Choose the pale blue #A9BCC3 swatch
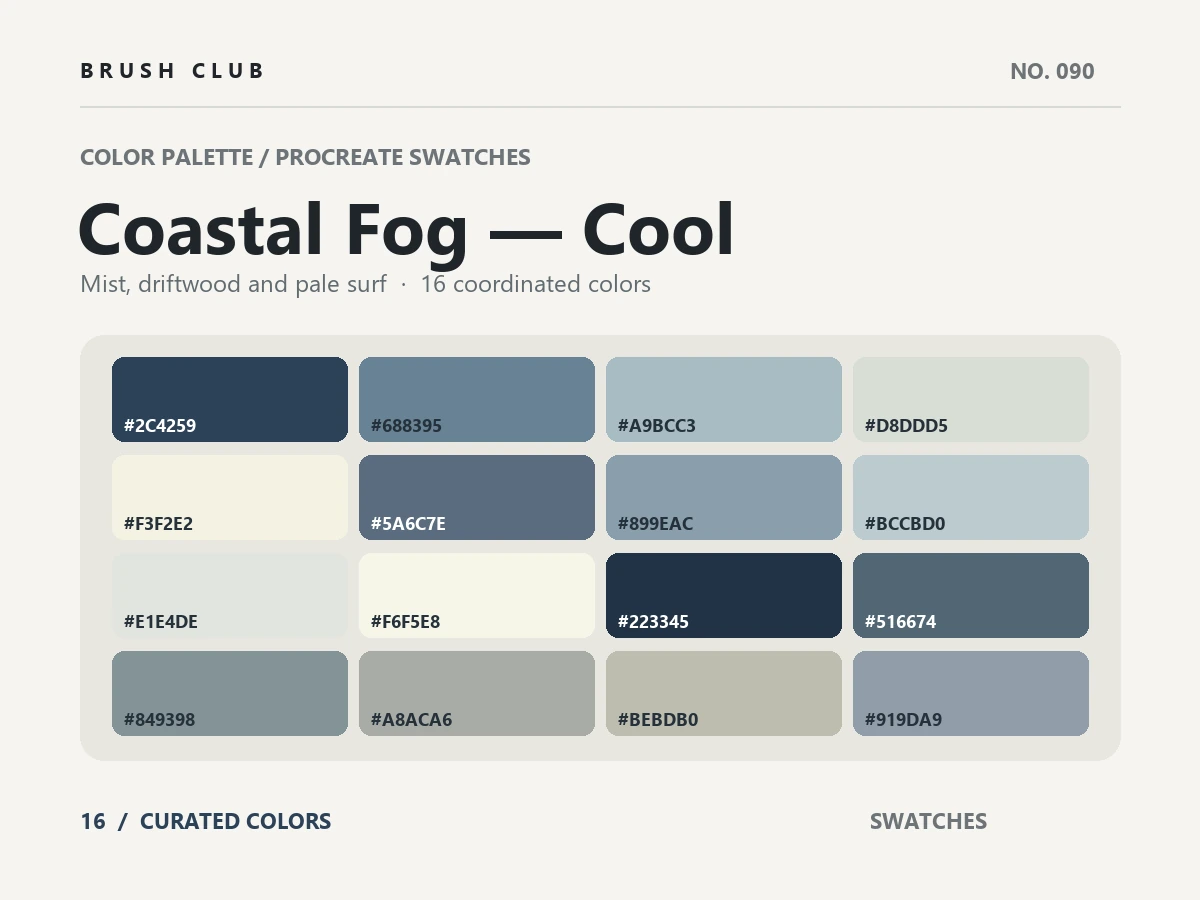1200x900 pixels. (x=724, y=399)
